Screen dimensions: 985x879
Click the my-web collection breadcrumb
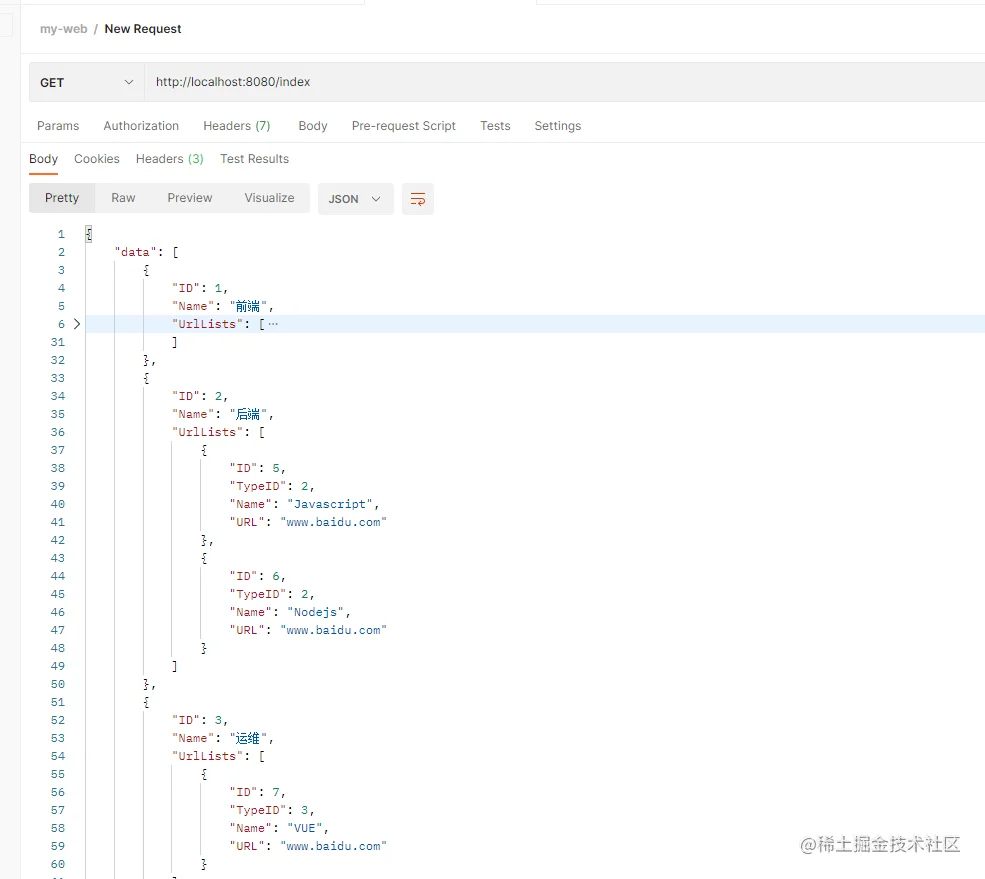point(63,29)
